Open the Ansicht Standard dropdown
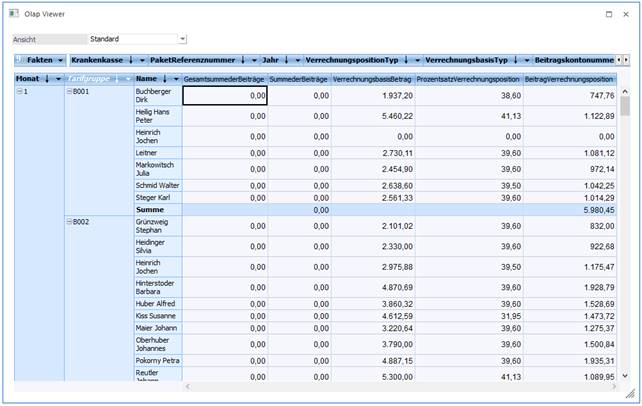 tap(182, 39)
